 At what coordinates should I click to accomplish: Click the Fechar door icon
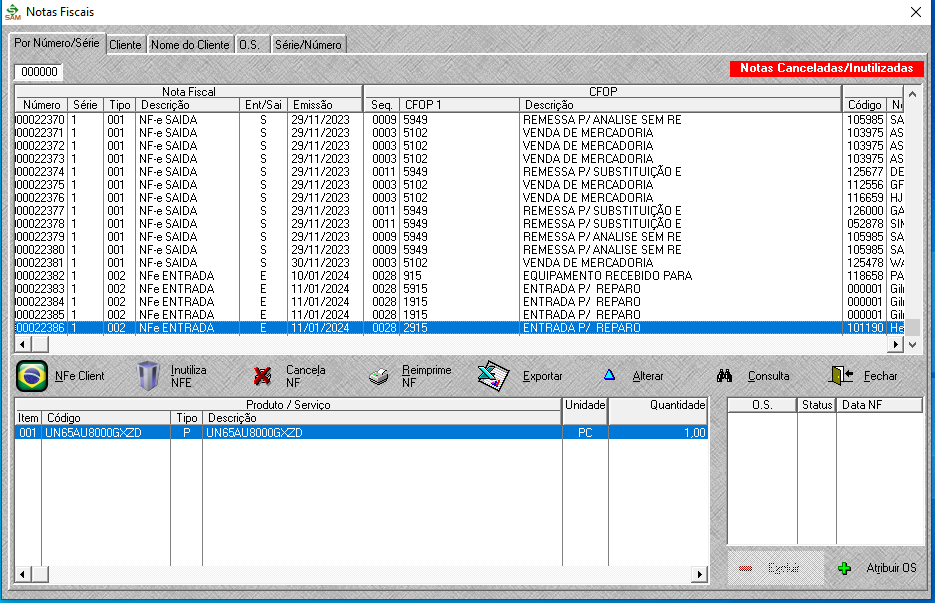(x=840, y=376)
